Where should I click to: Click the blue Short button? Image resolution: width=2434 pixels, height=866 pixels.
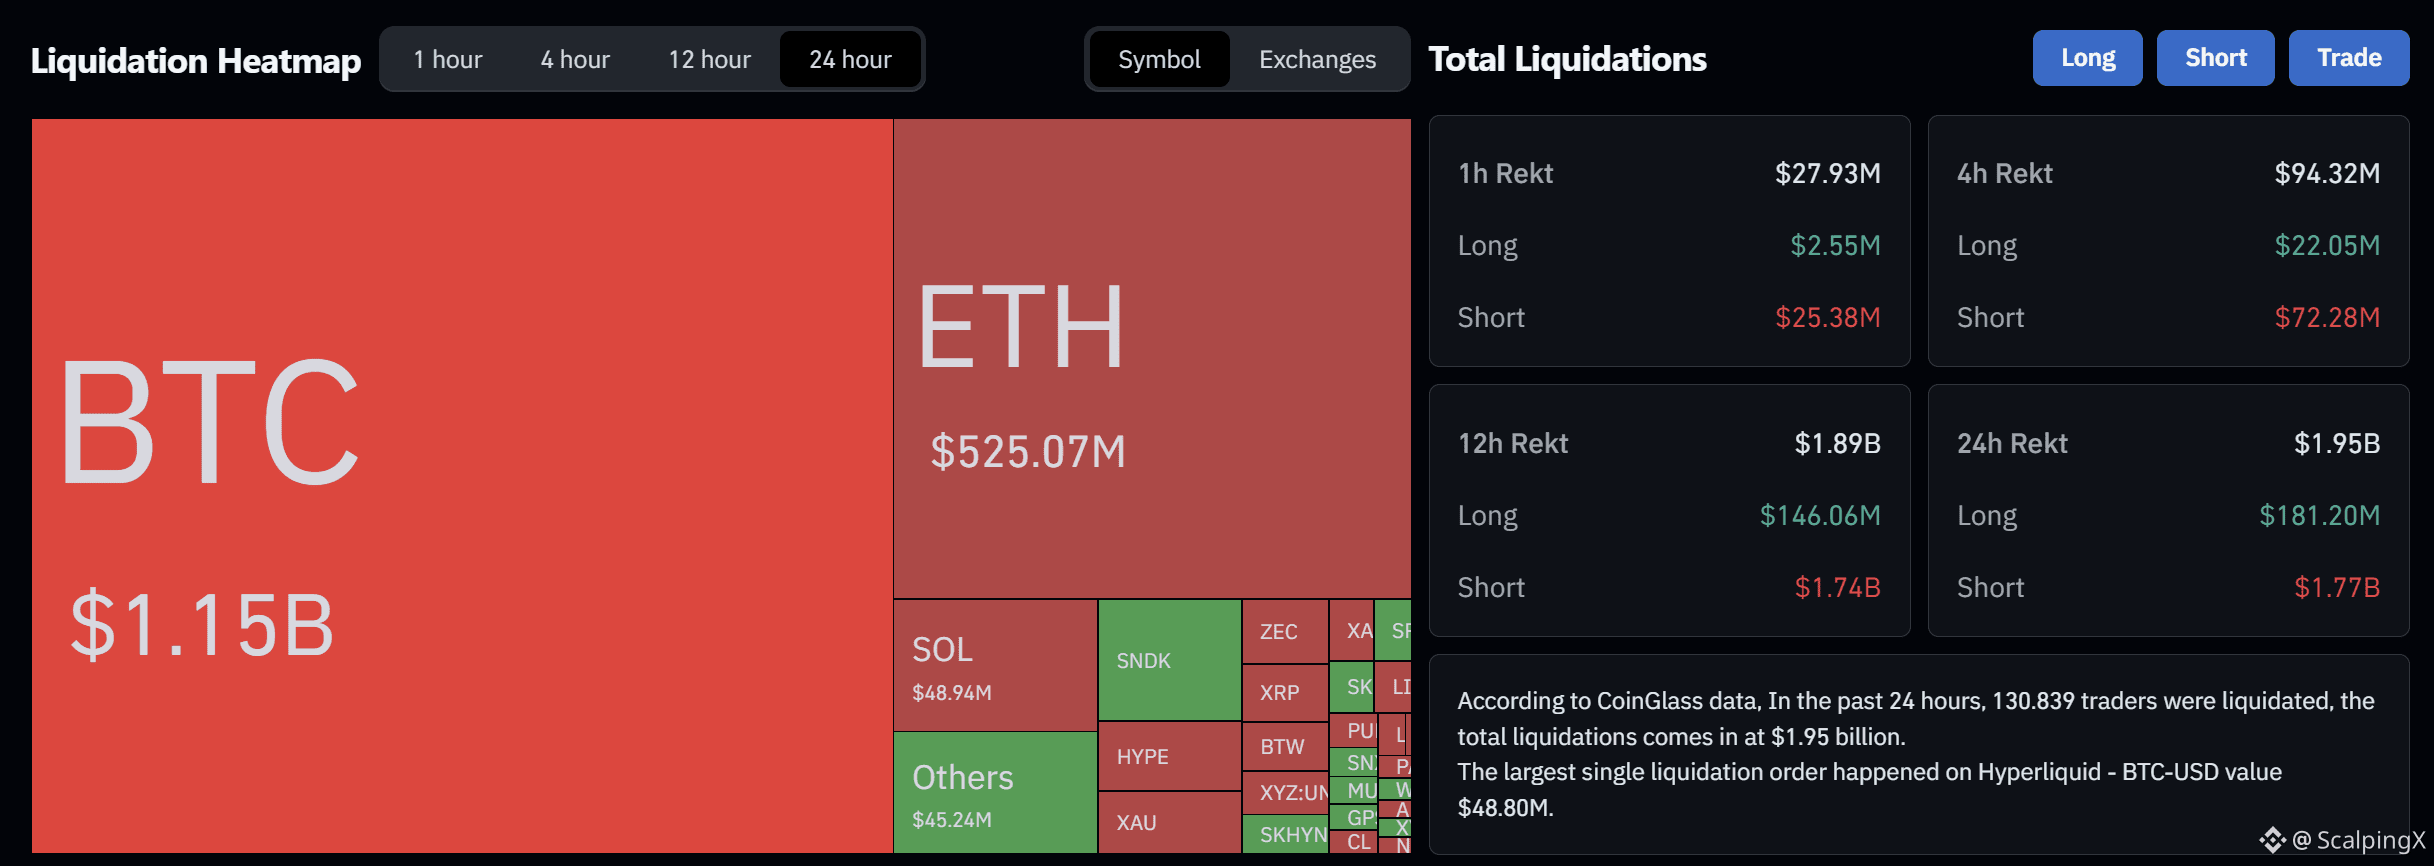[2215, 58]
